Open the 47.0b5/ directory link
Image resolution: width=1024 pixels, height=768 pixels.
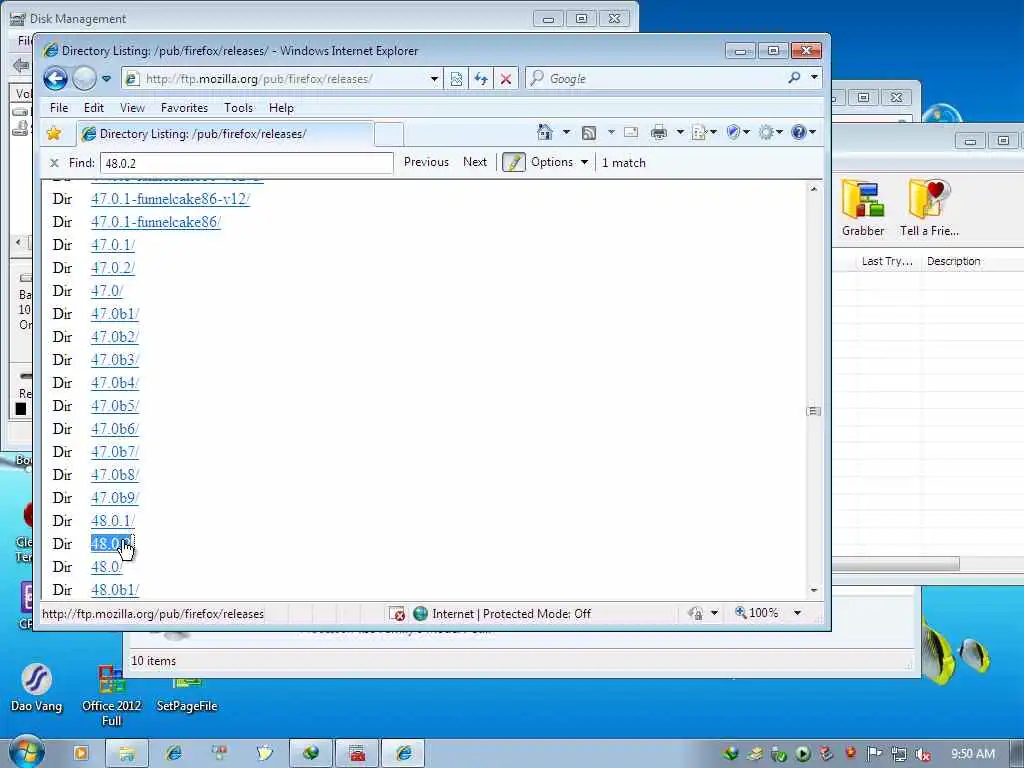(x=115, y=406)
